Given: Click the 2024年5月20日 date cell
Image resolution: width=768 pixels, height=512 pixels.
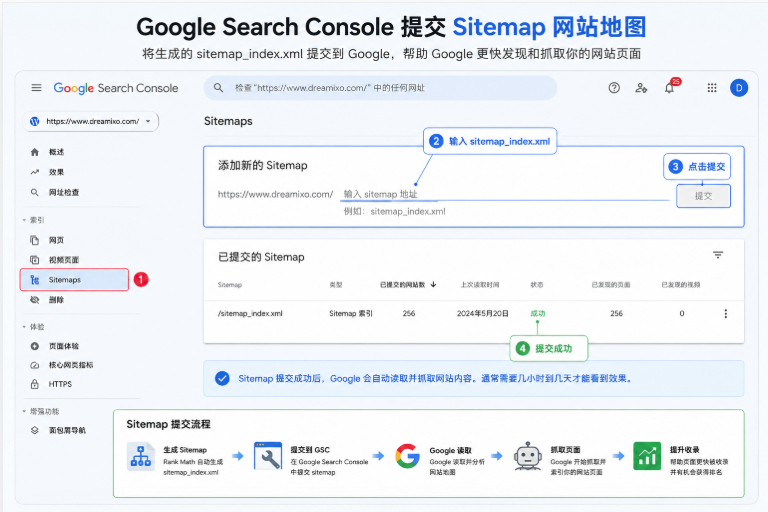Looking at the screenshot, I should [482, 314].
